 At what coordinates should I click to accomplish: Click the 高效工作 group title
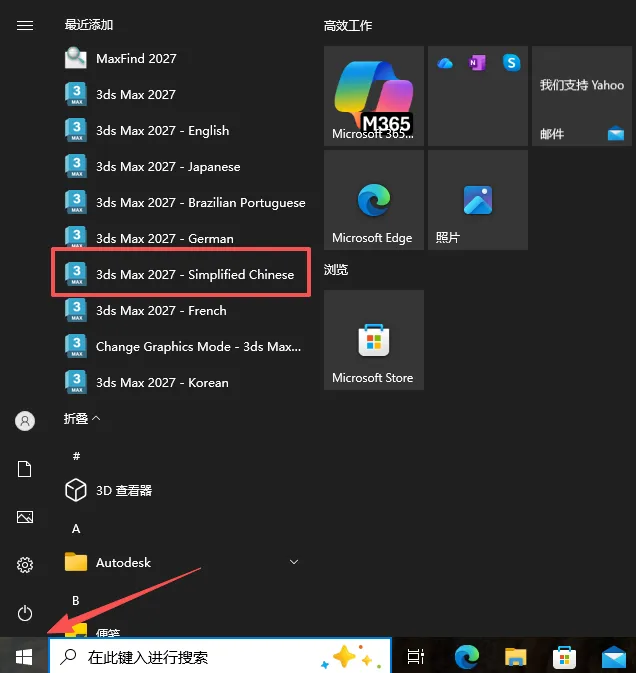pyautogui.click(x=348, y=26)
